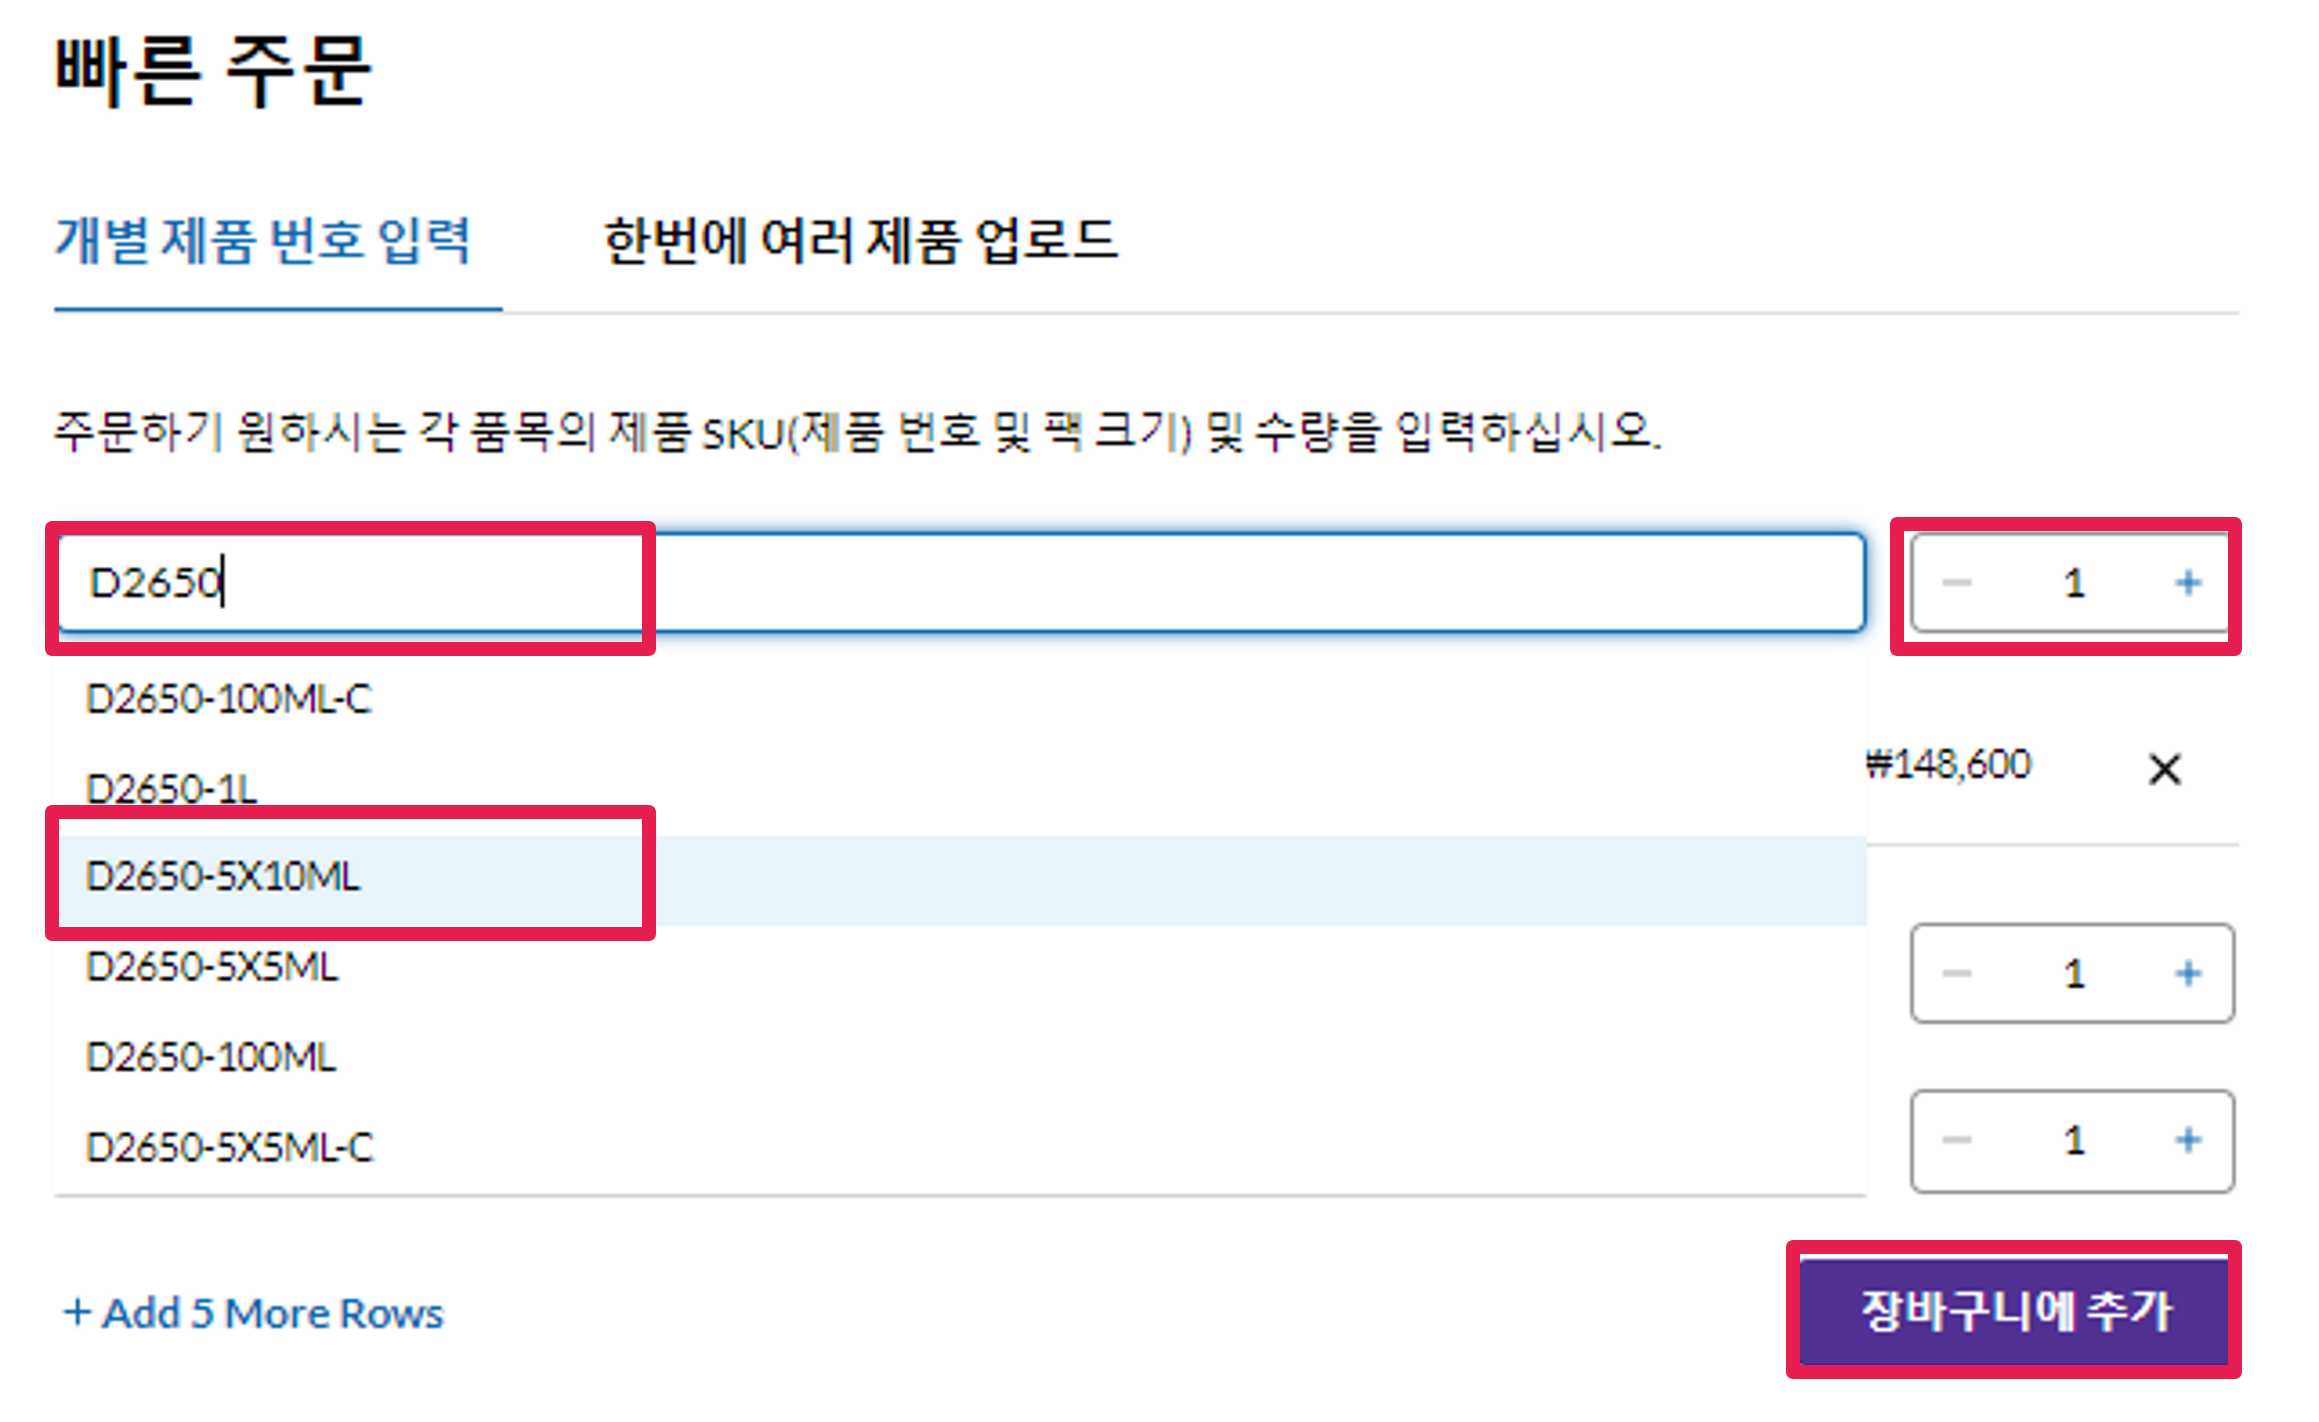Open 한번에 여러 제품 업로드 tab
Image resolution: width=2319 pixels, height=1422 pixels.
pyautogui.click(x=861, y=241)
